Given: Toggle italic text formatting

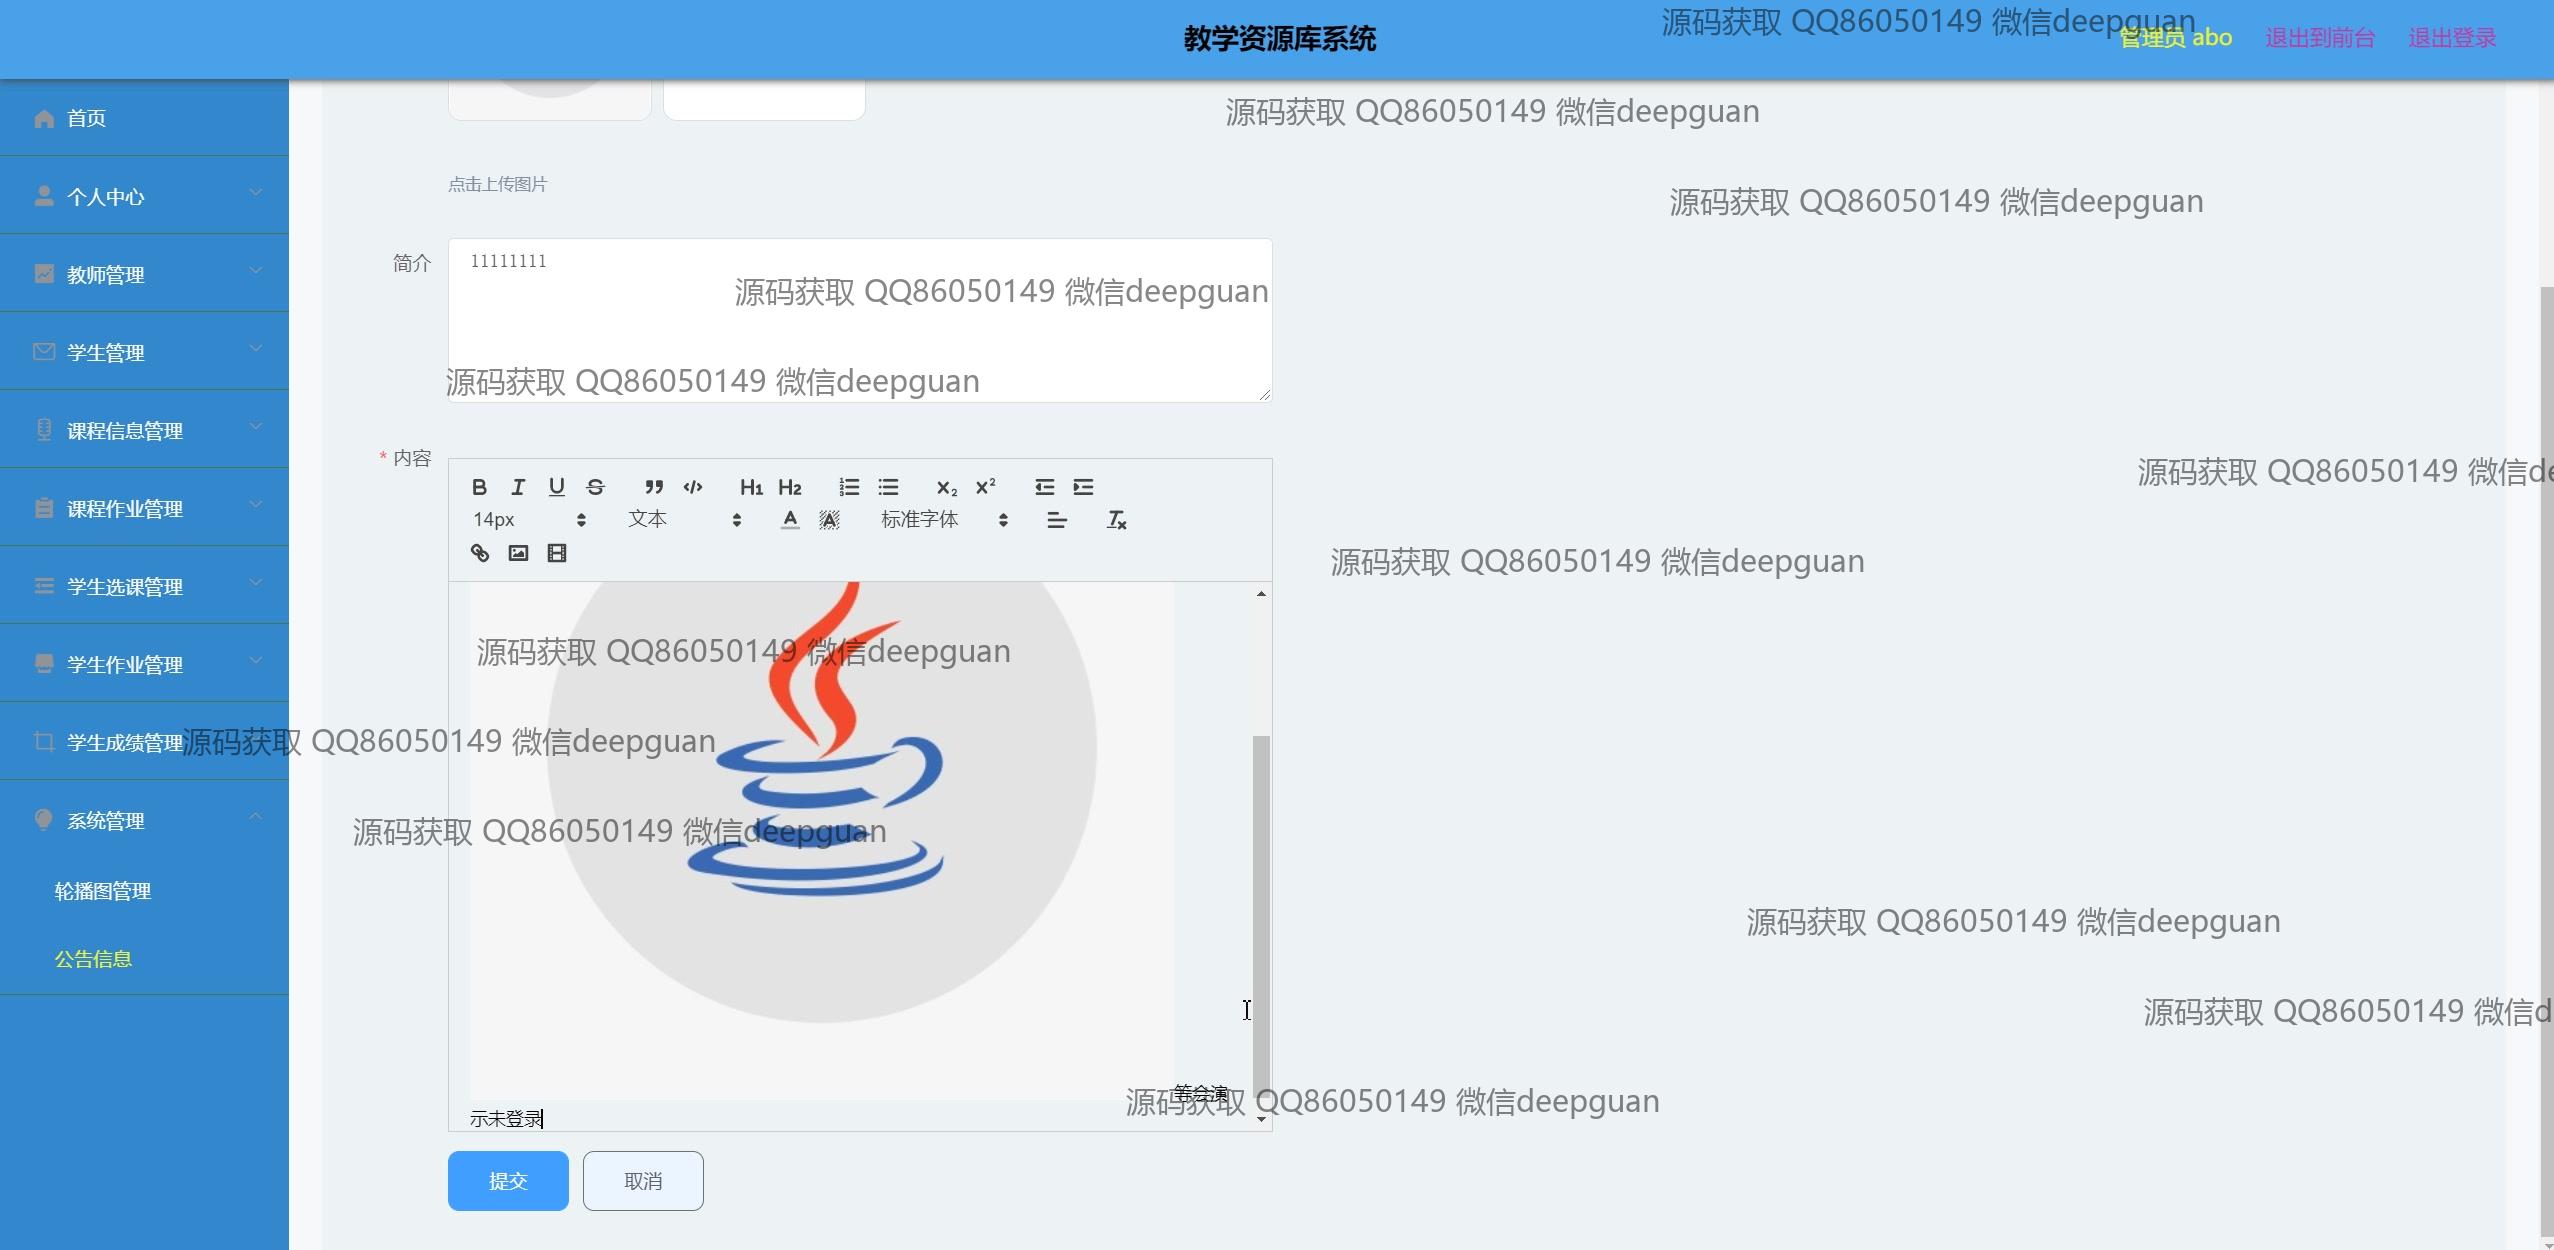Looking at the screenshot, I should 518,487.
